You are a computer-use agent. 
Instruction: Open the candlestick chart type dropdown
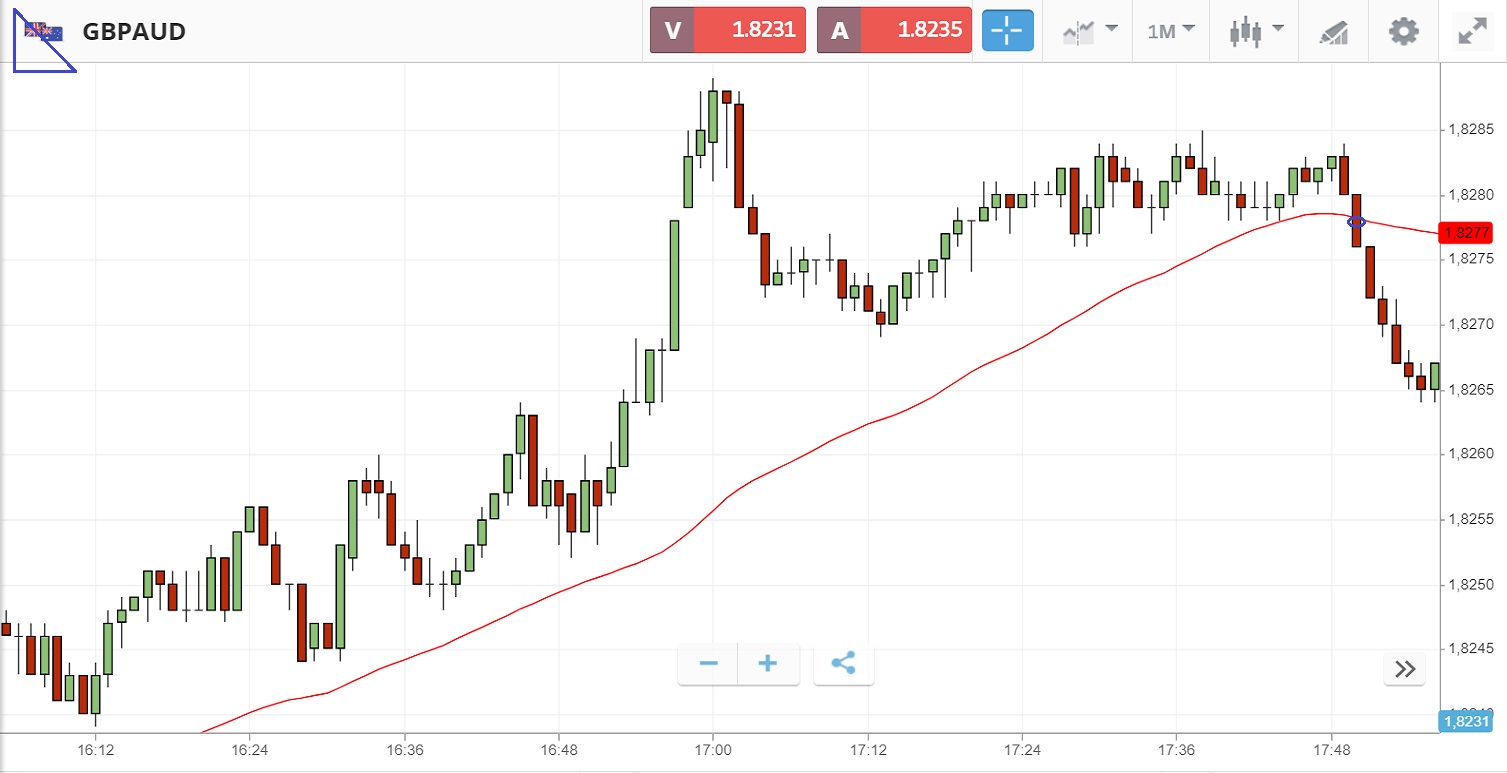click(1256, 31)
